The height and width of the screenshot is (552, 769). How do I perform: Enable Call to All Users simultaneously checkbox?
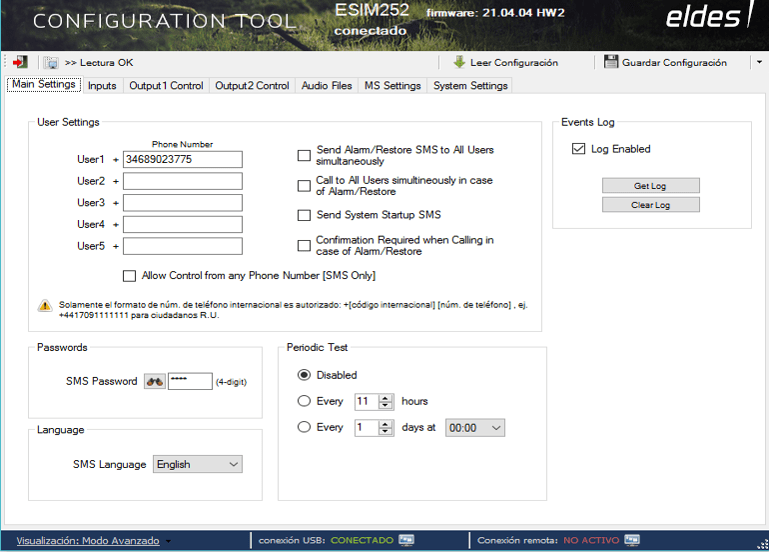pos(304,186)
